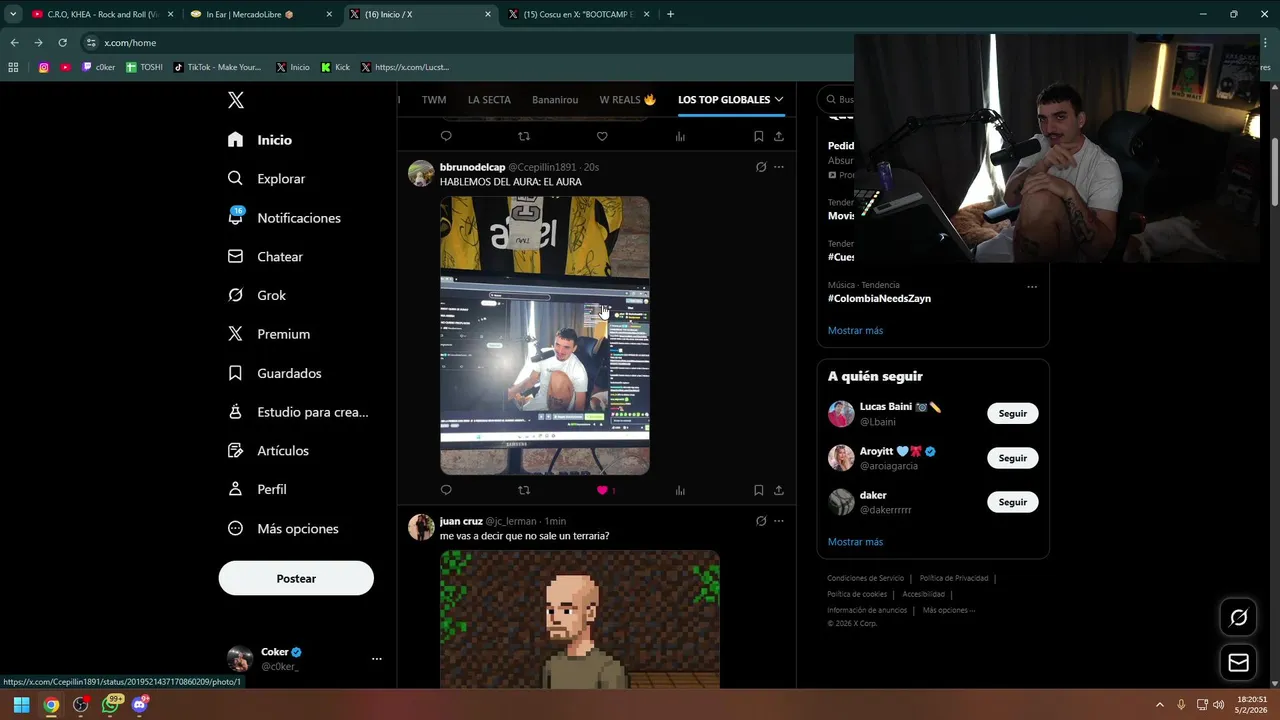Screen dimensions: 1280x720
Task: Click Mostrar más under the trends
Action: point(855,331)
